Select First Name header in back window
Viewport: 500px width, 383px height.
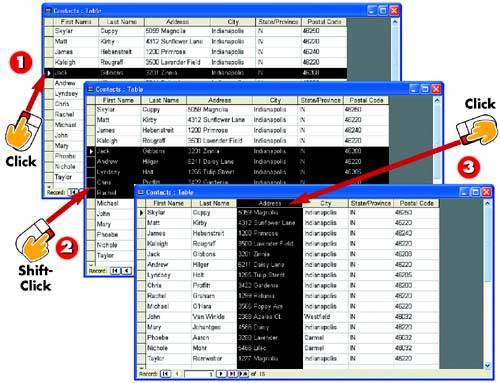tap(76, 22)
